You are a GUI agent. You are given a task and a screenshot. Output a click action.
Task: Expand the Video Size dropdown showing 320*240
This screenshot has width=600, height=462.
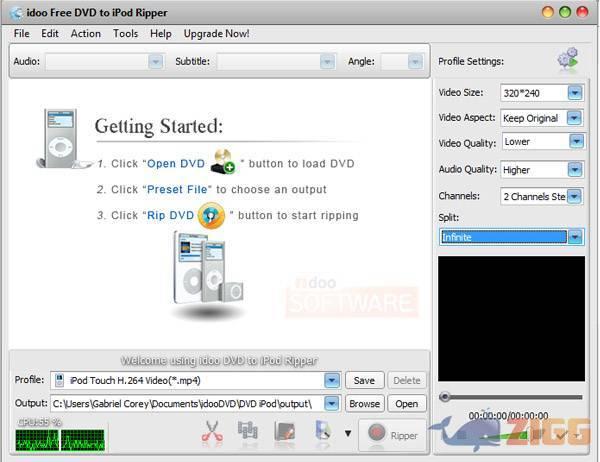[x=575, y=93]
